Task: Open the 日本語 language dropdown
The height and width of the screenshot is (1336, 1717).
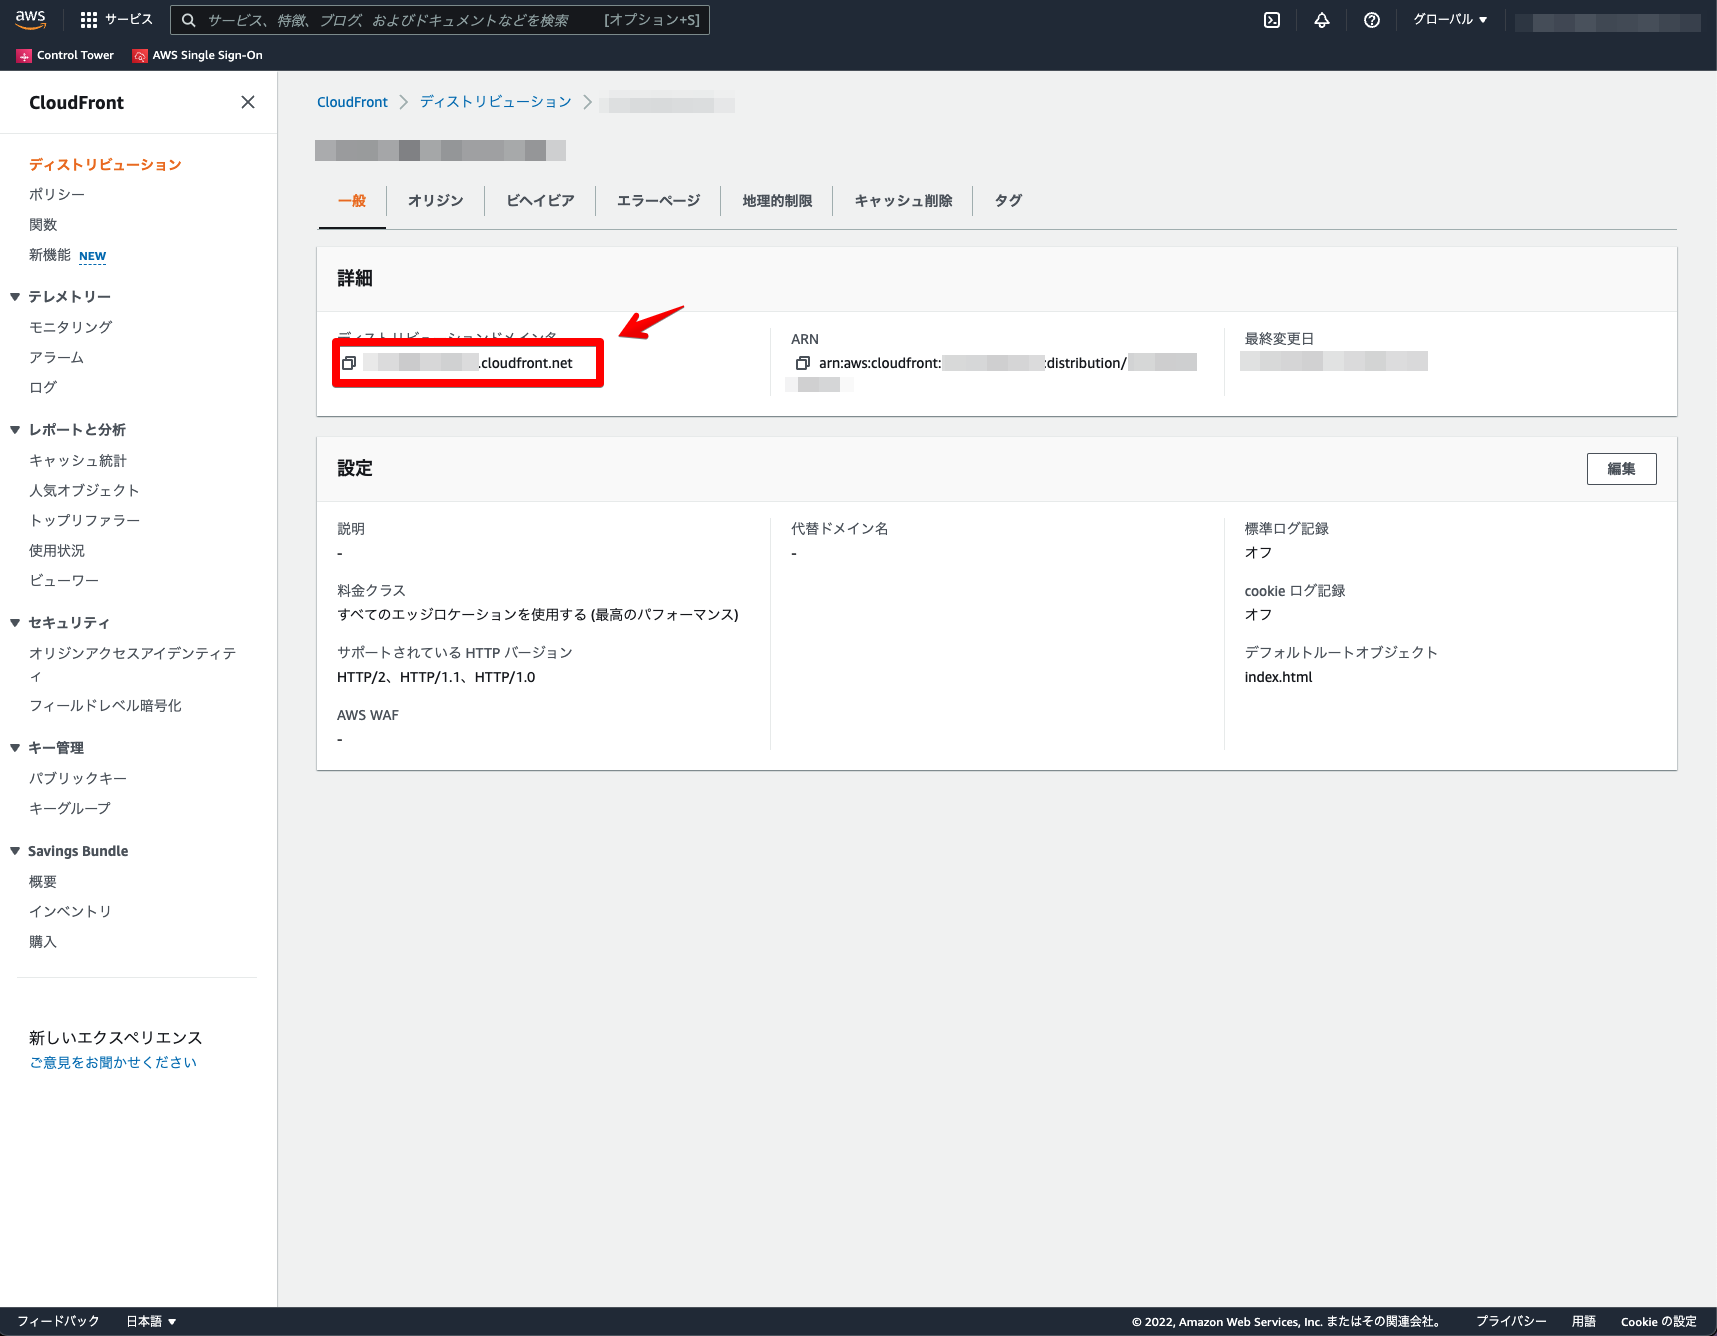Action: [151, 1321]
